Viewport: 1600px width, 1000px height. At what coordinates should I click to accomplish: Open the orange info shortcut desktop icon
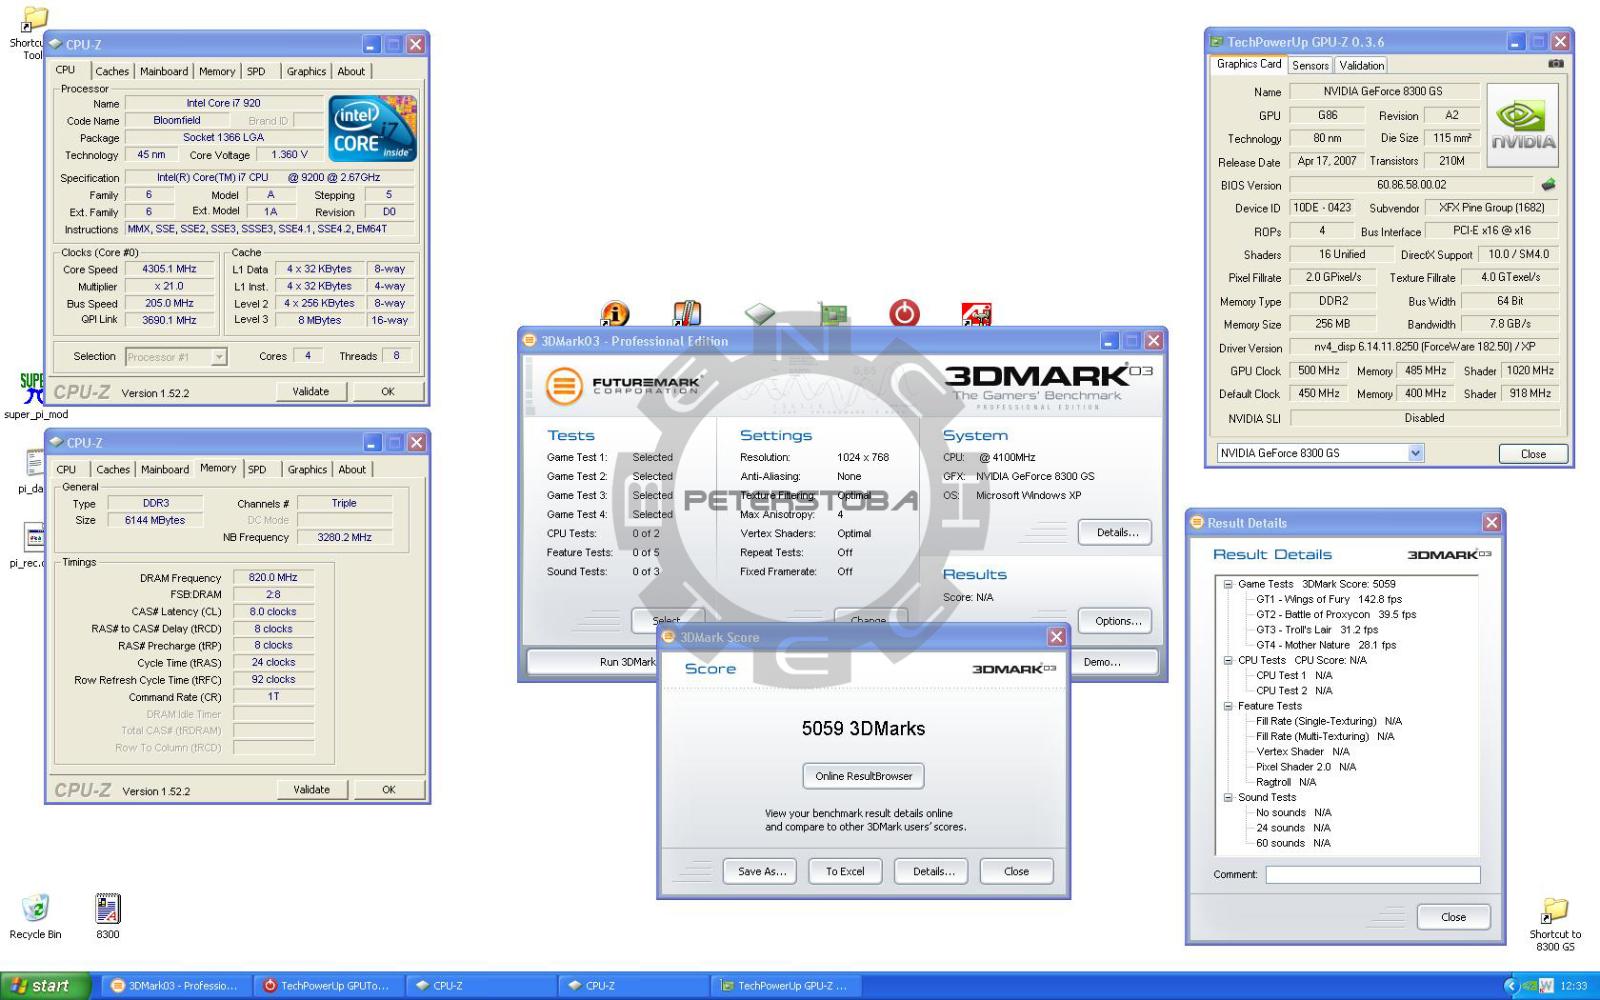615,314
